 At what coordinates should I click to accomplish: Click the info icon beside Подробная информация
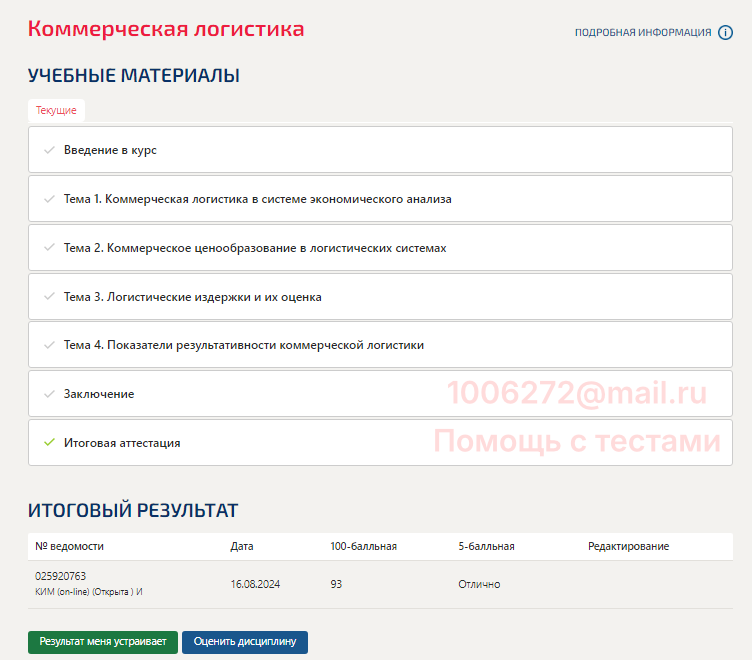[726, 33]
